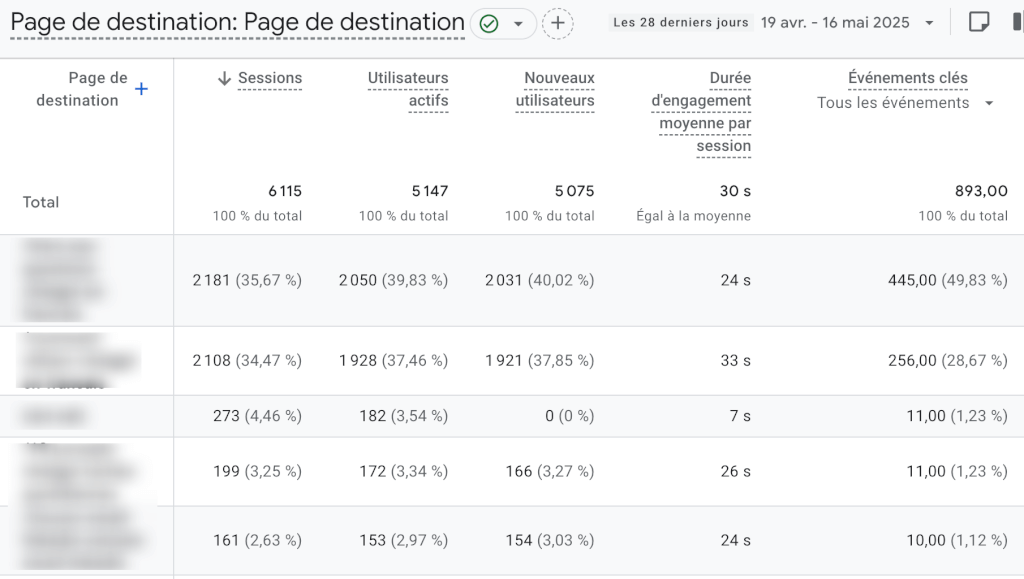1024x579 pixels.
Task: Select the date range 19 avr. - 16 mai 2025
Action: 835,23
